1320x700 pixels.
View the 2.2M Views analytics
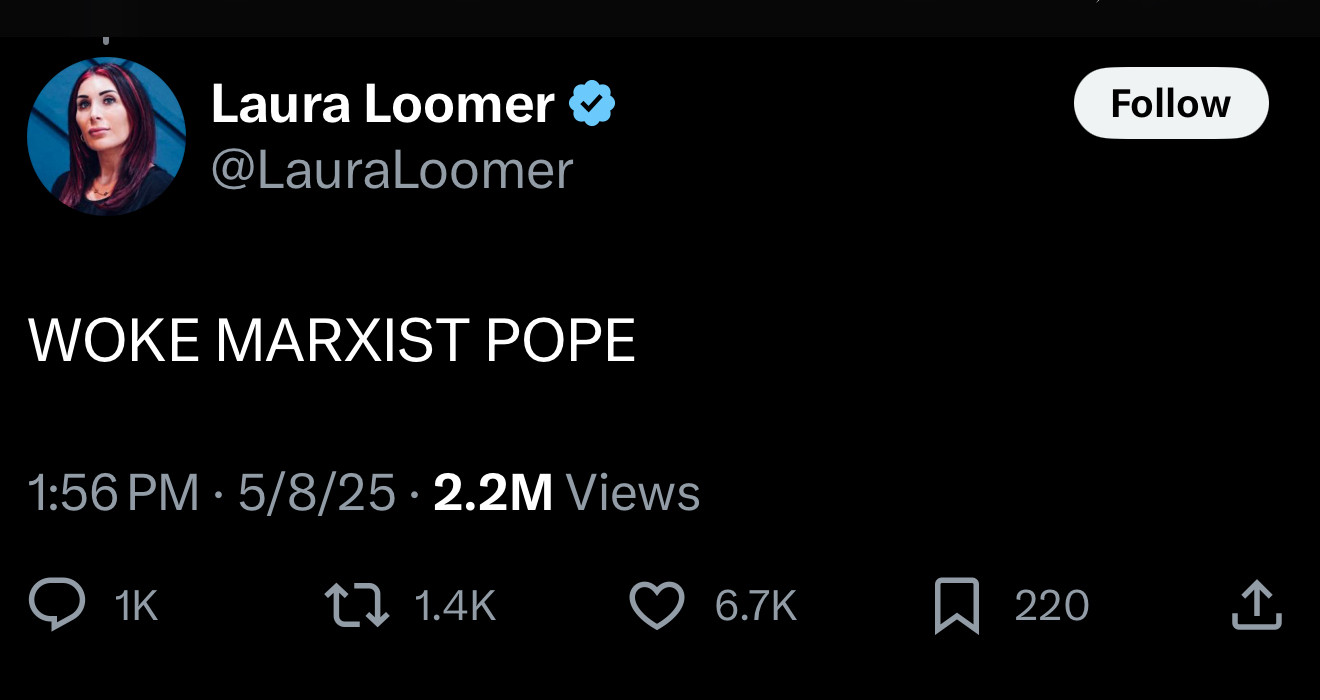pos(566,493)
